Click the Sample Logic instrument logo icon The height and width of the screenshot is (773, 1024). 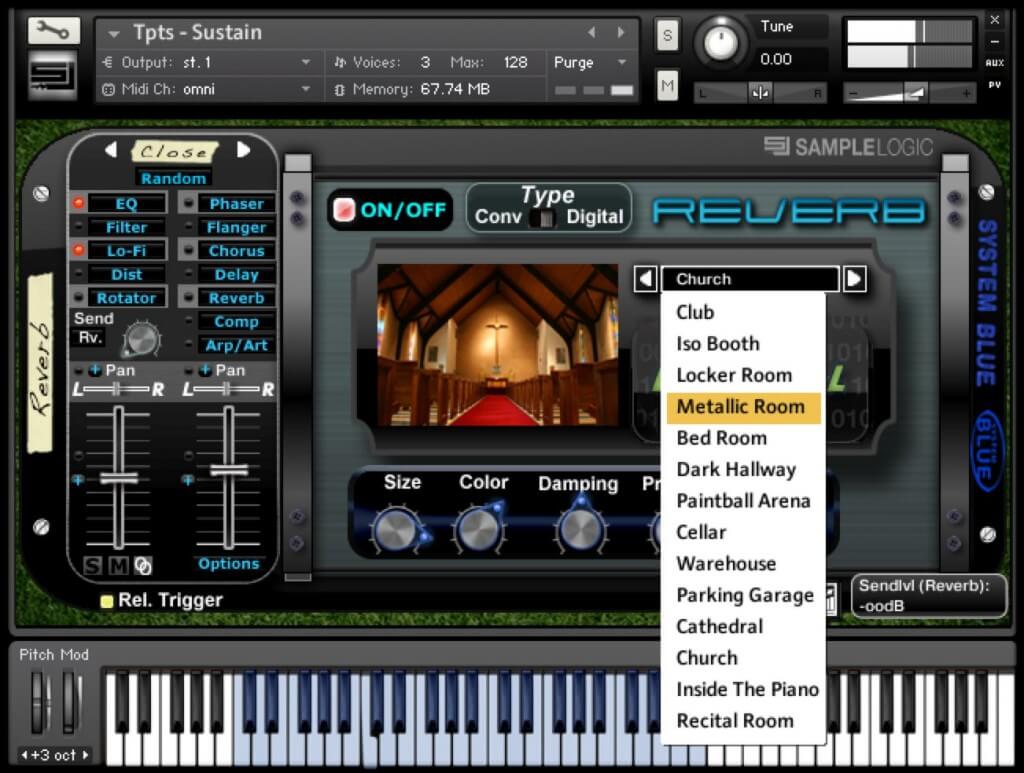pyautogui.click(x=54, y=76)
